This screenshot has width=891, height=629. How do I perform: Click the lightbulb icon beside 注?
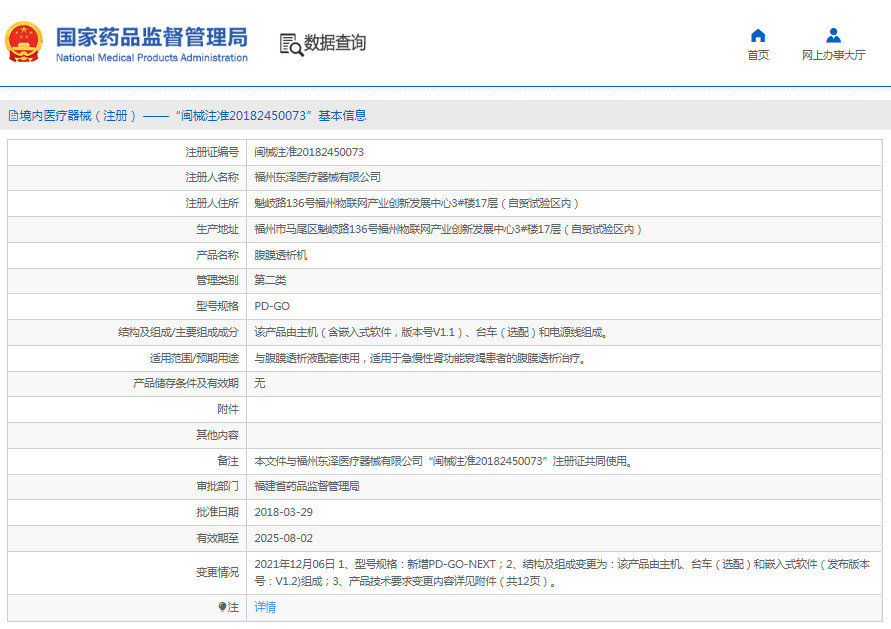(x=222, y=607)
